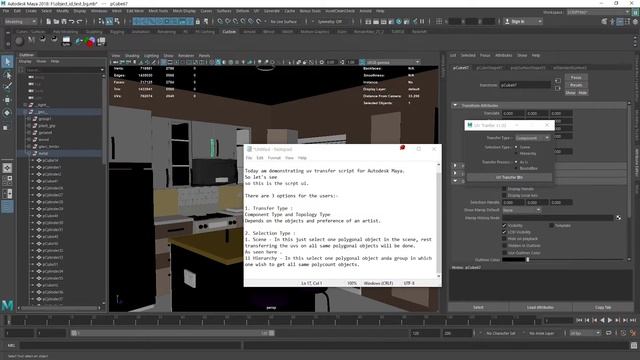Click the four-view layout icon in toolbox
640x360 pixels.
pyautogui.click(x=7, y=180)
